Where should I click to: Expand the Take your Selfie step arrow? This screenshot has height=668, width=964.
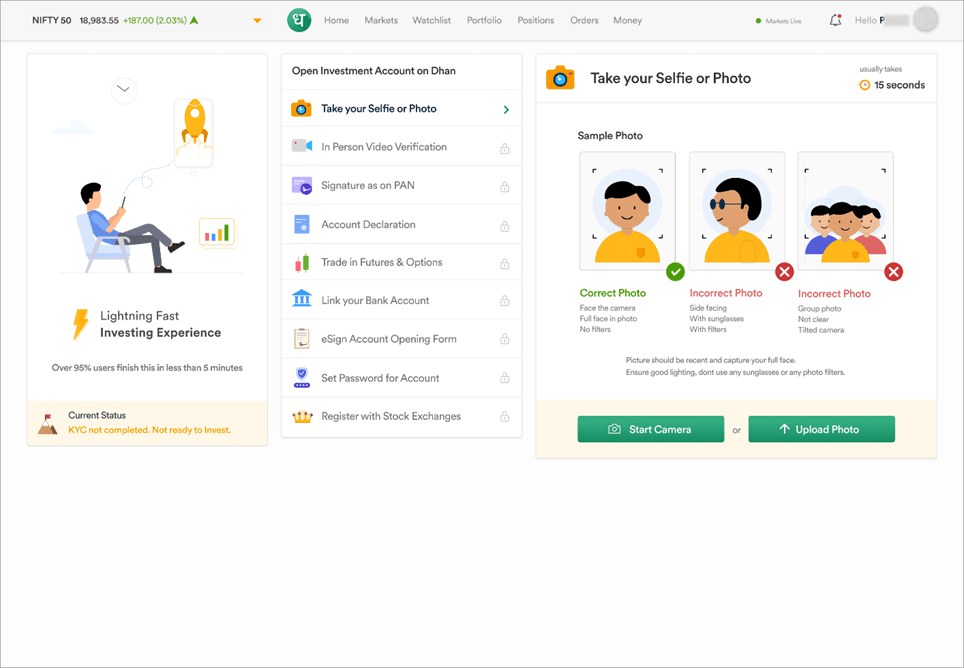(506, 110)
